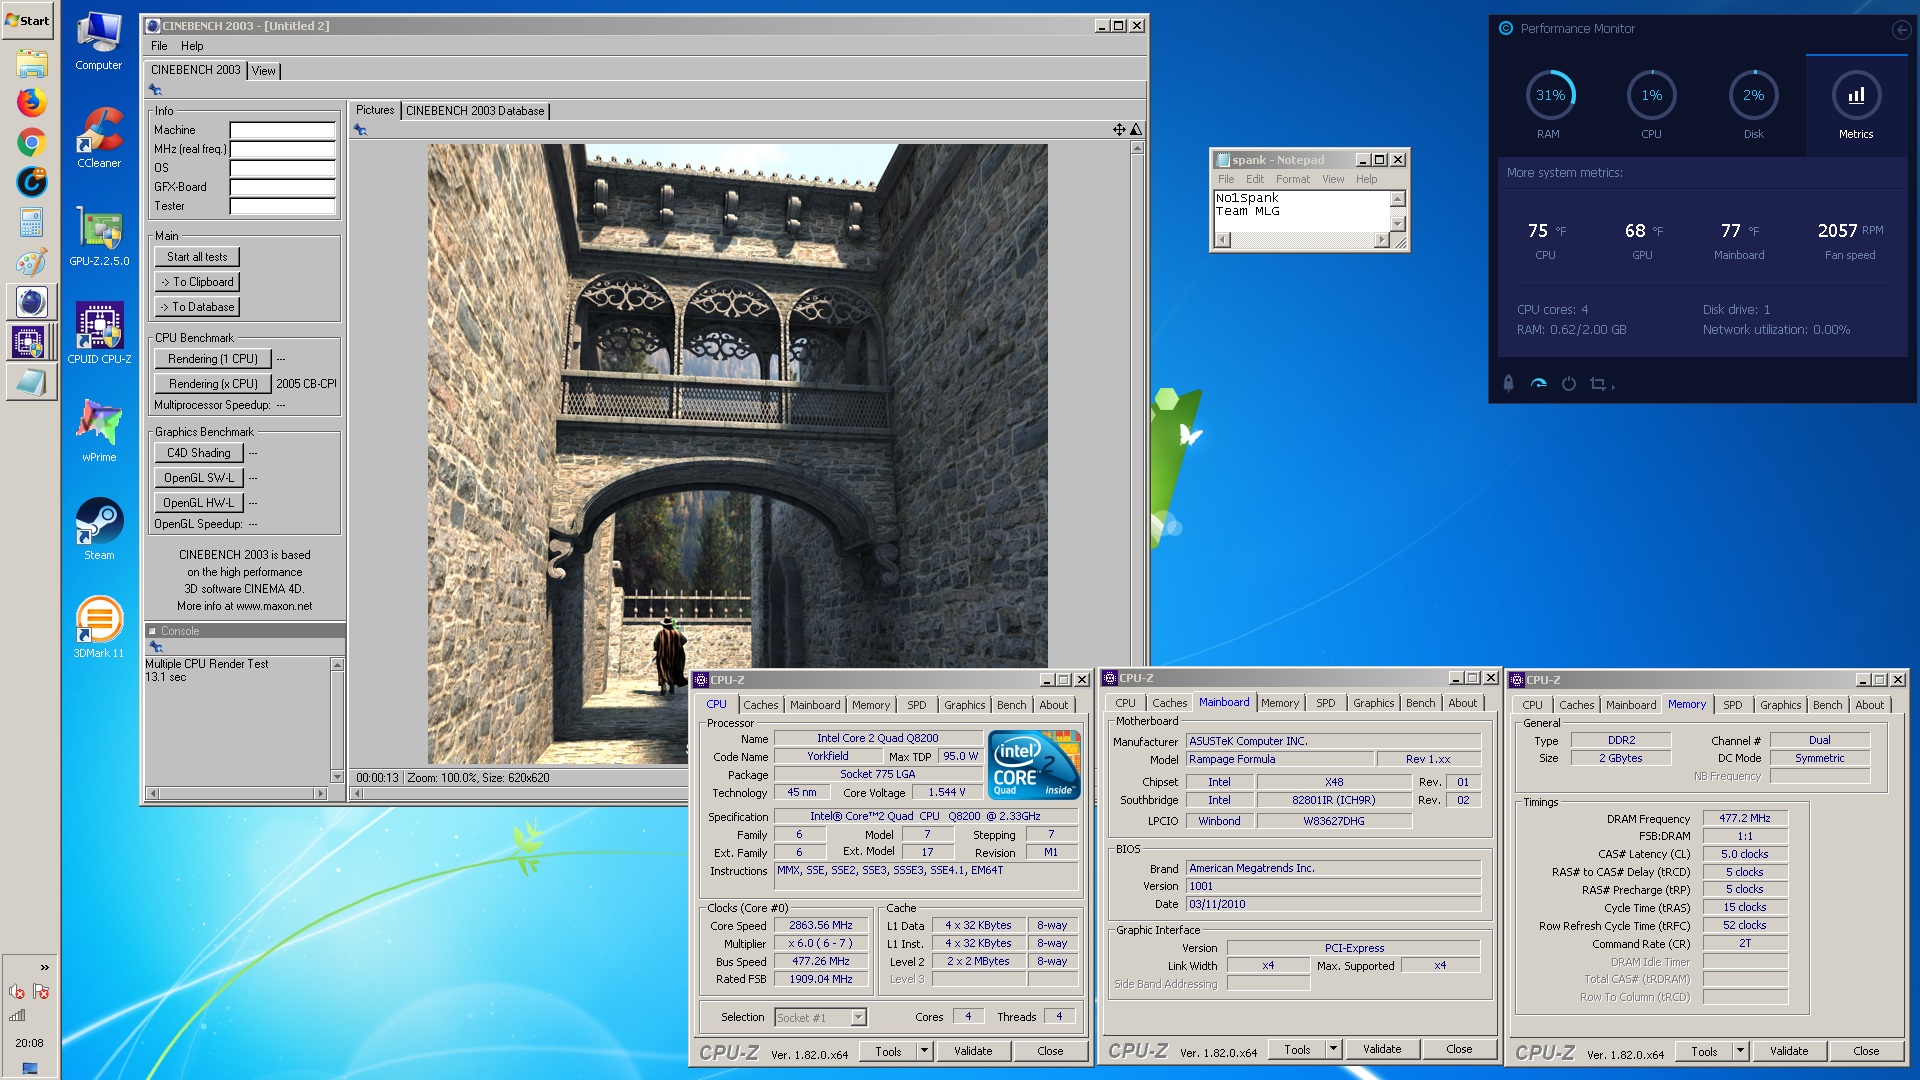The height and width of the screenshot is (1080, 1920).
Task: Click the To Database button
Action: click(x=197, y=307)
